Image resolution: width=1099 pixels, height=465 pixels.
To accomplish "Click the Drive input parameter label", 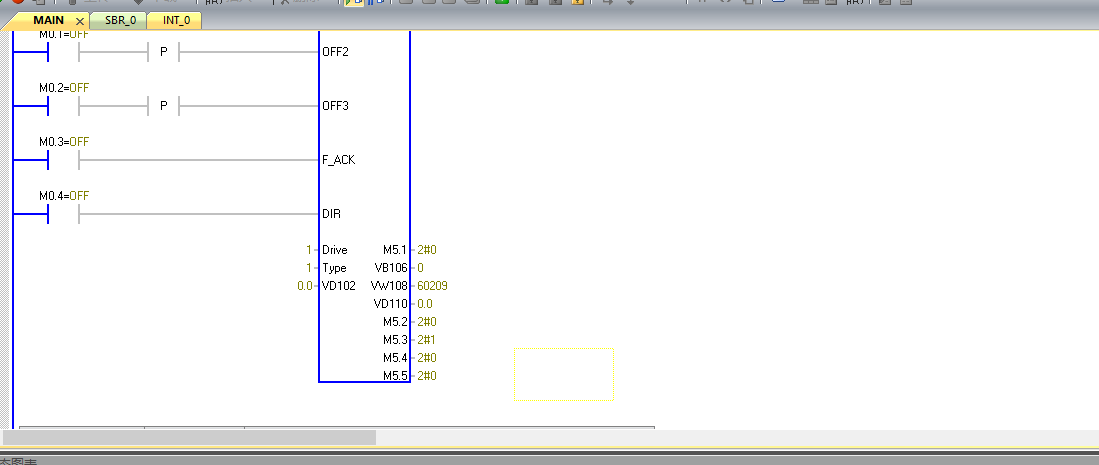I will coord(335,250).
